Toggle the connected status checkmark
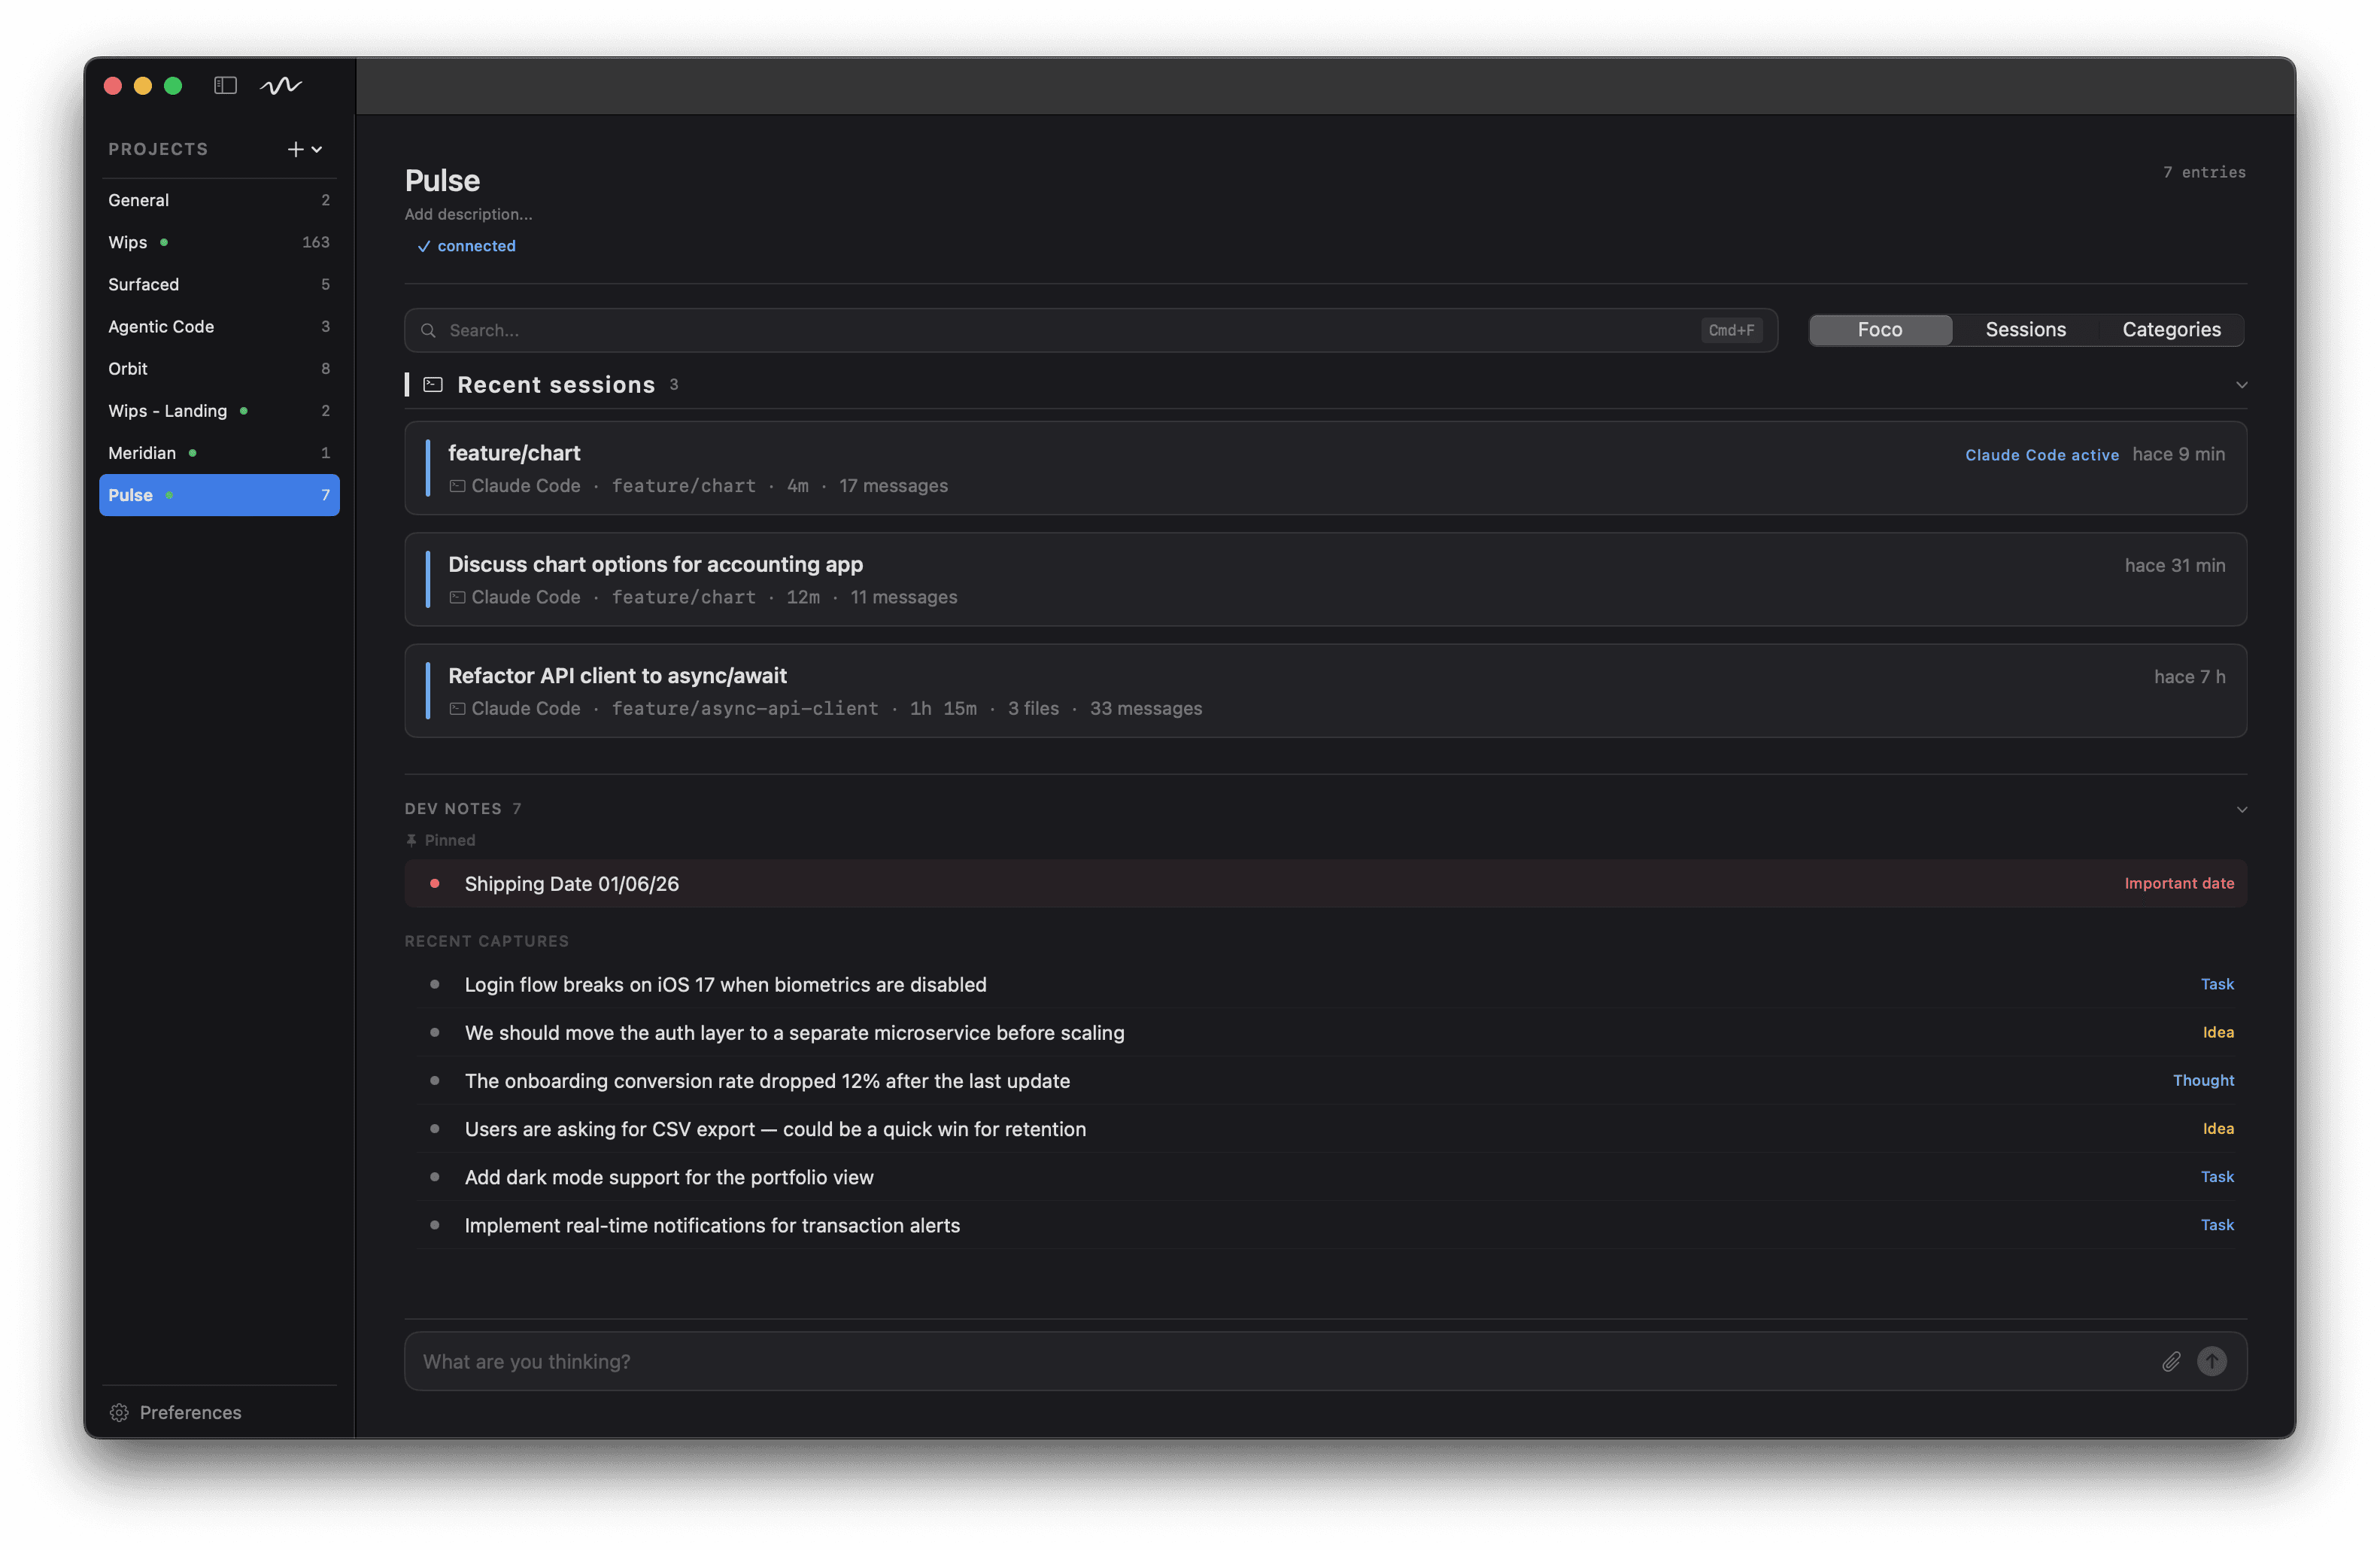This screenshot has height=1550, width=2380. [425, 246]
